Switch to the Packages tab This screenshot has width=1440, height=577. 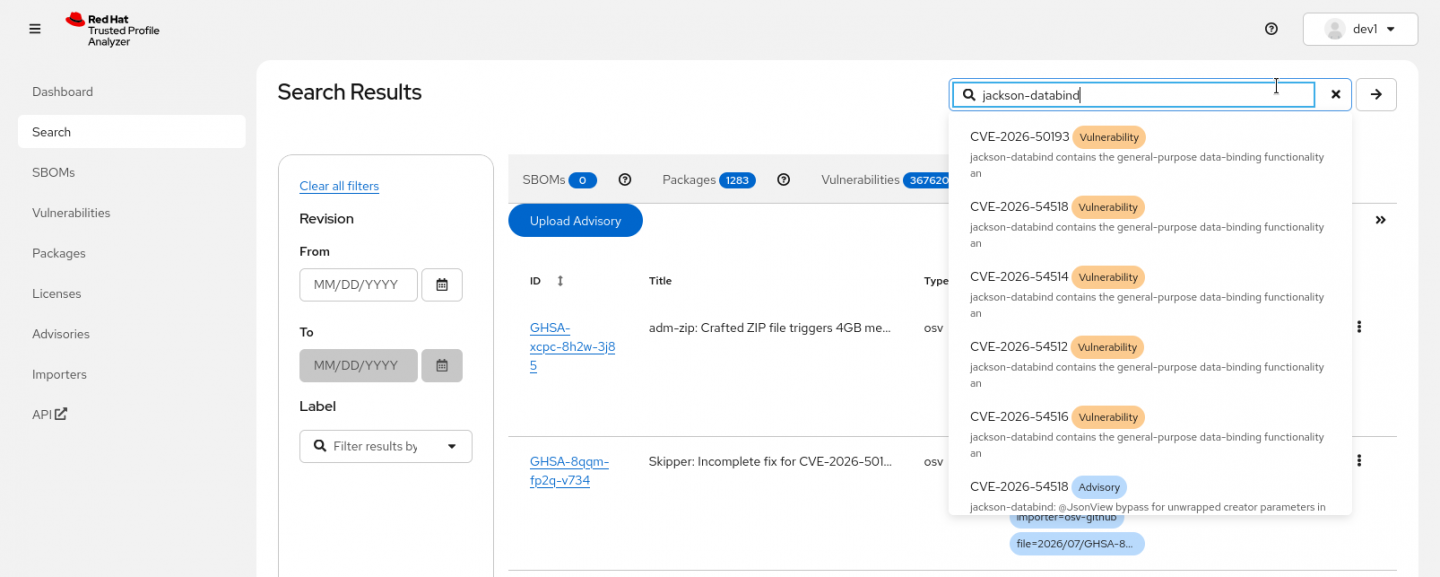(x=708, y=180)
